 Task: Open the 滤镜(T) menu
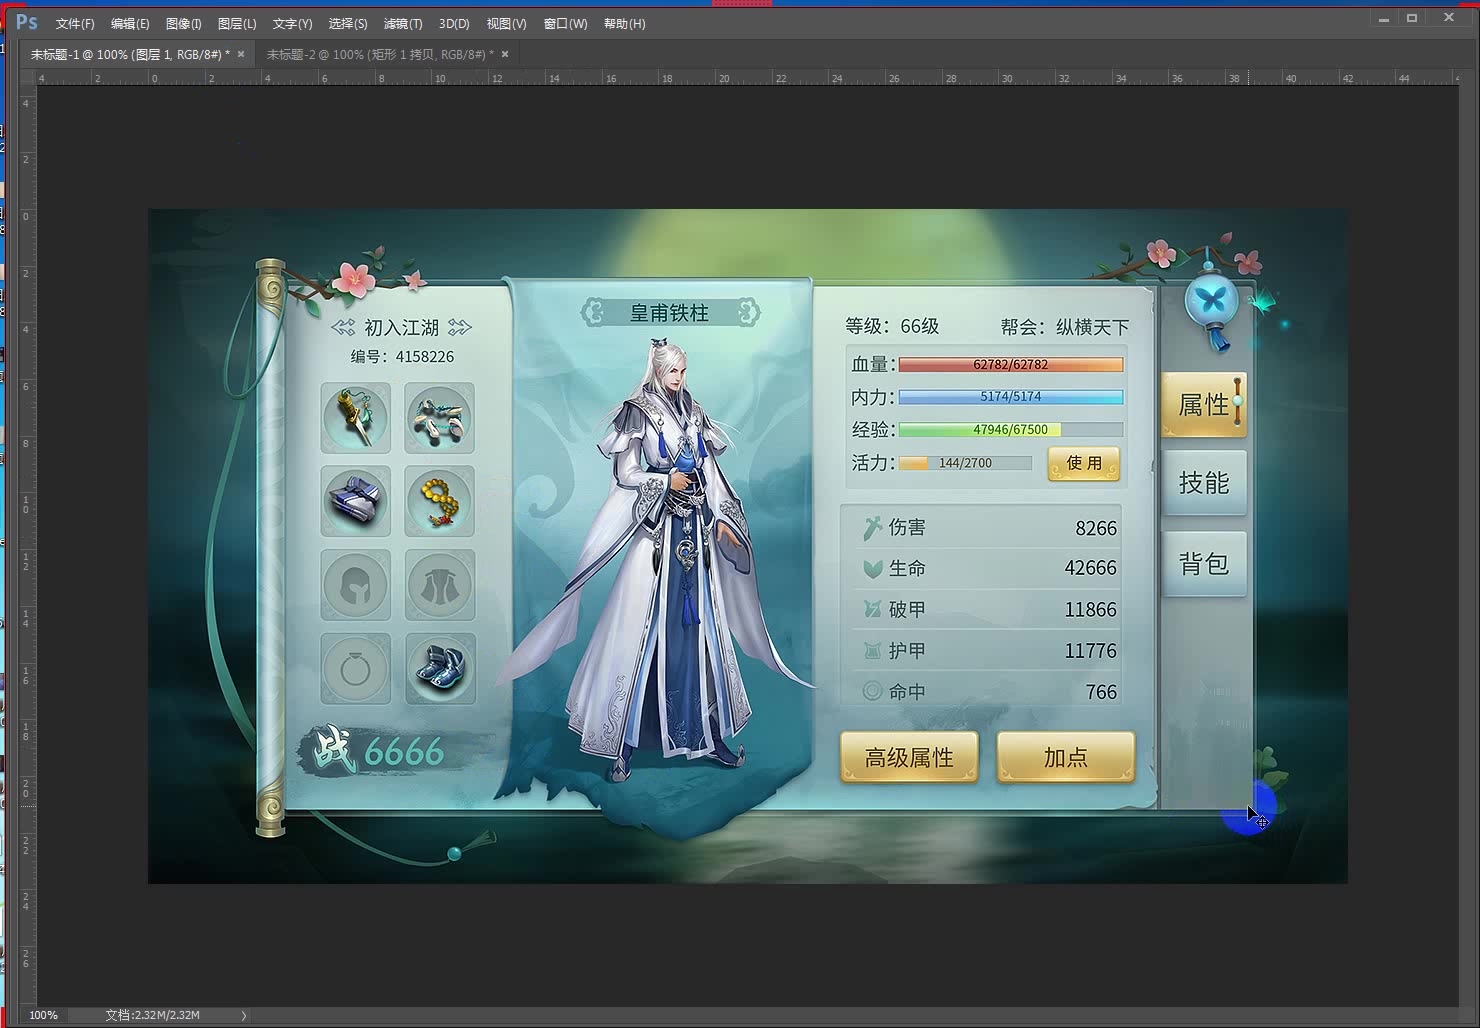pyautogui.click(x=403, y=23)
